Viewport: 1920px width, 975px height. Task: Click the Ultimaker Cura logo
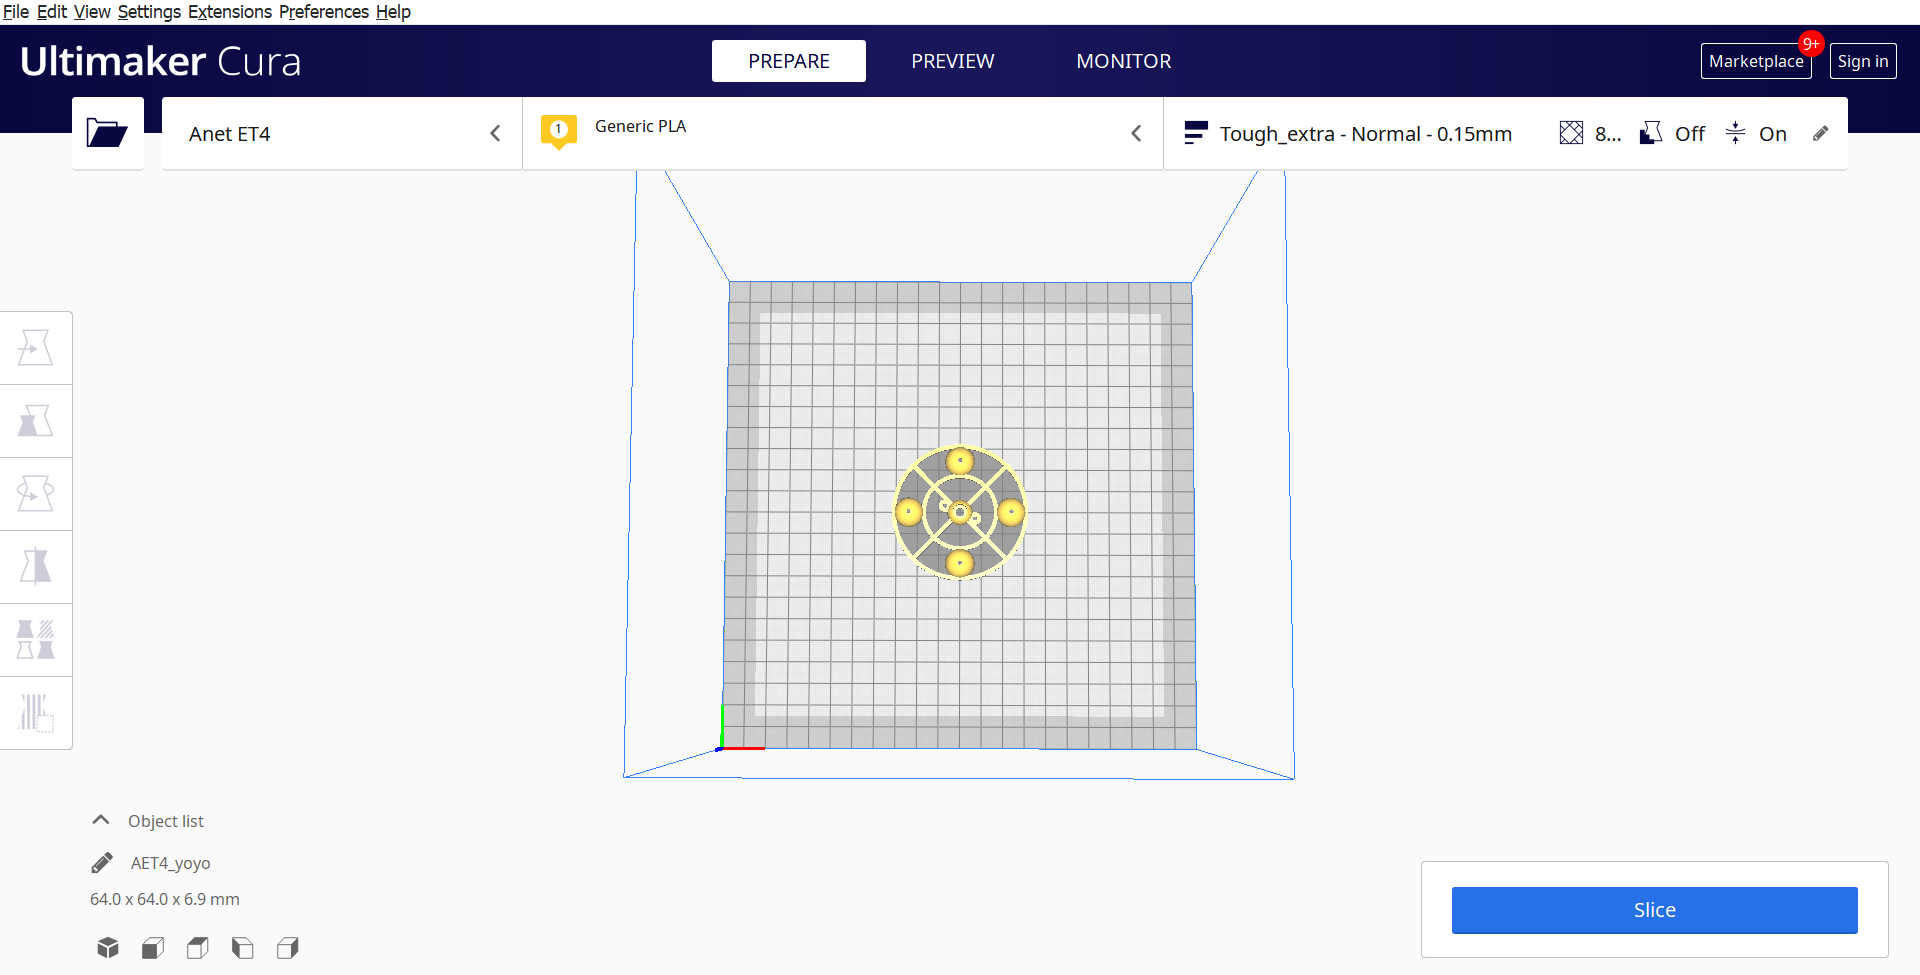(160, 61)
